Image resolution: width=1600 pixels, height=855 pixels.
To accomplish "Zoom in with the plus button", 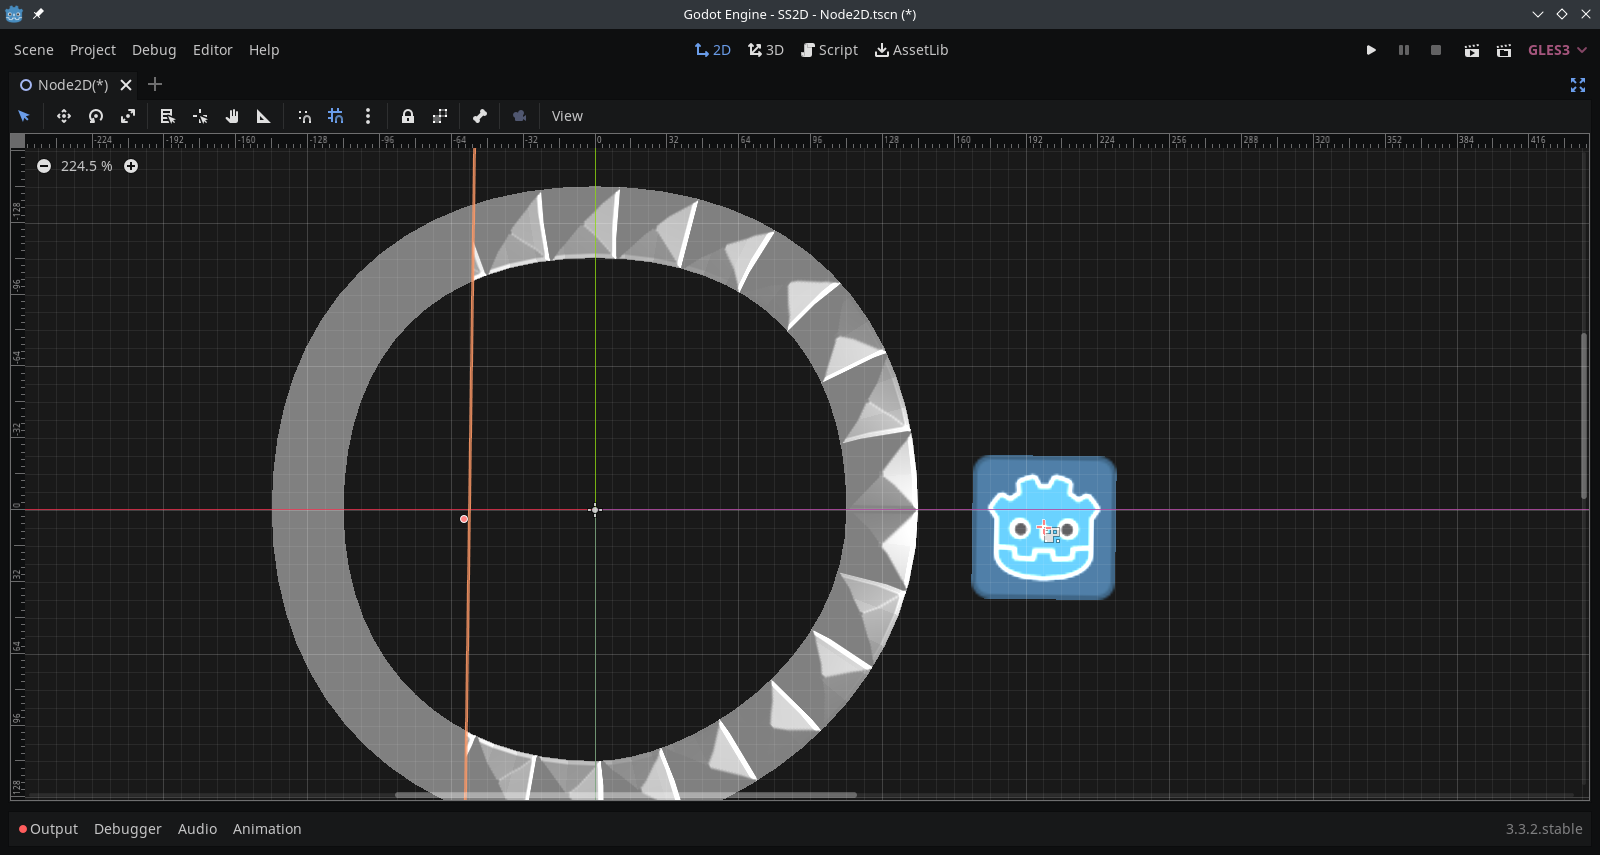I will [x=131, y=166].
